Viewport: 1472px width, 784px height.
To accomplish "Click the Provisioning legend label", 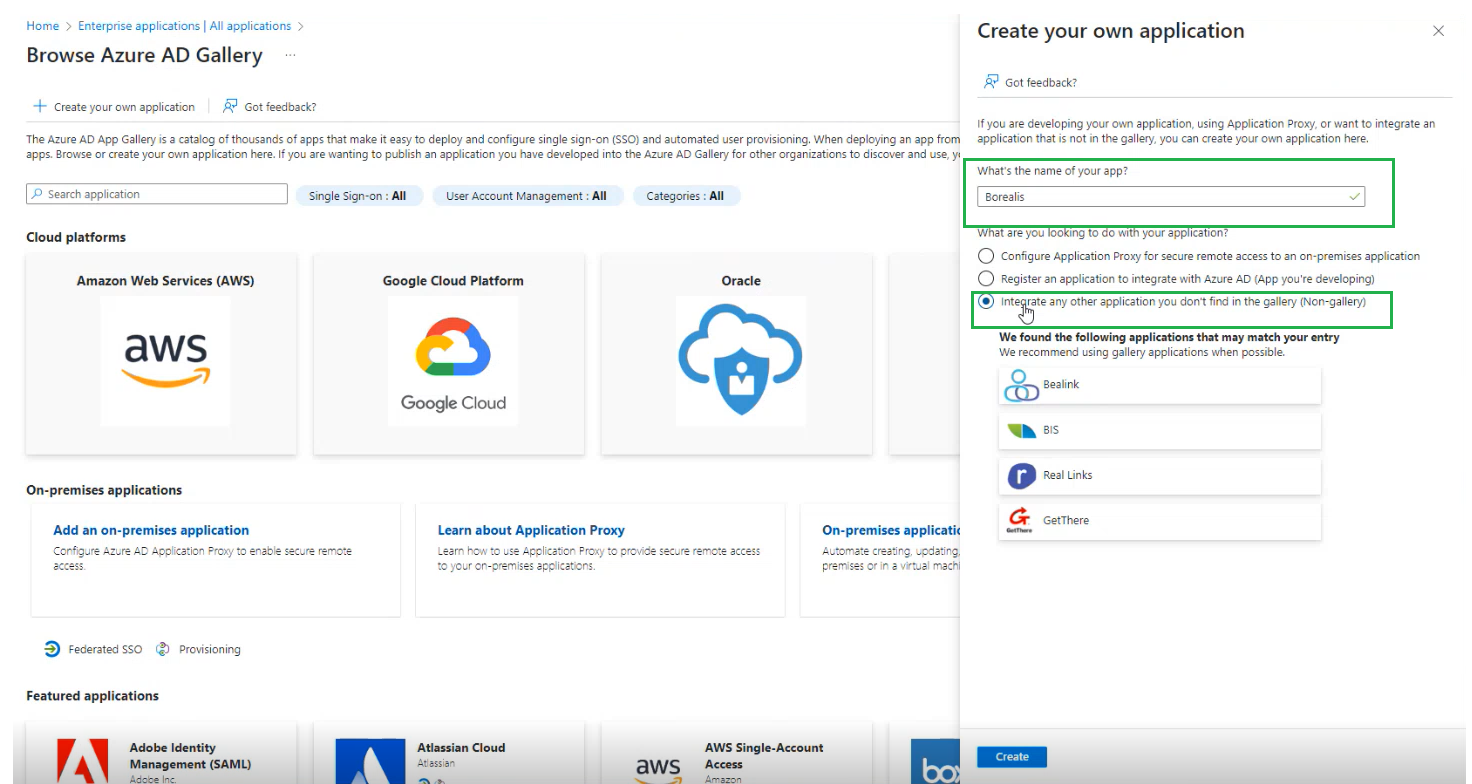I will point(210,650).
